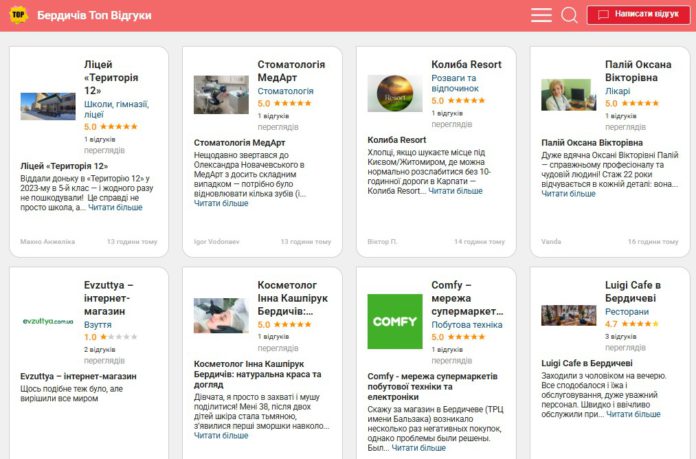Open Luigi Cafe restaurant photo
696x459 pixels.
coord(569,315)
